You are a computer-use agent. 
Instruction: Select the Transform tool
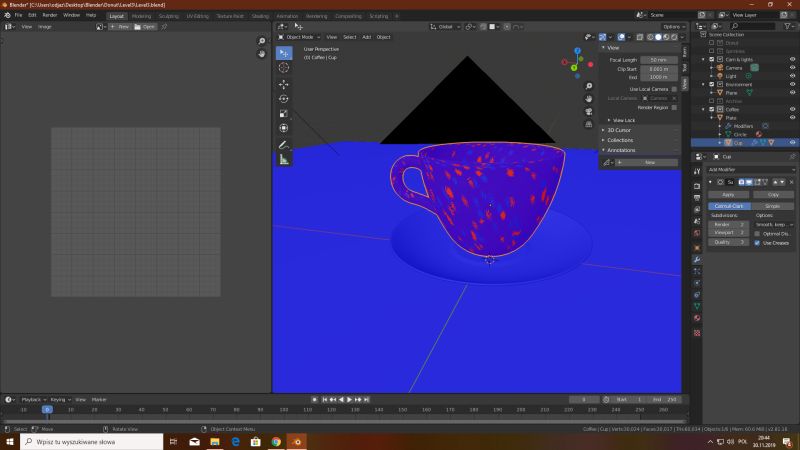pos(284,129)
